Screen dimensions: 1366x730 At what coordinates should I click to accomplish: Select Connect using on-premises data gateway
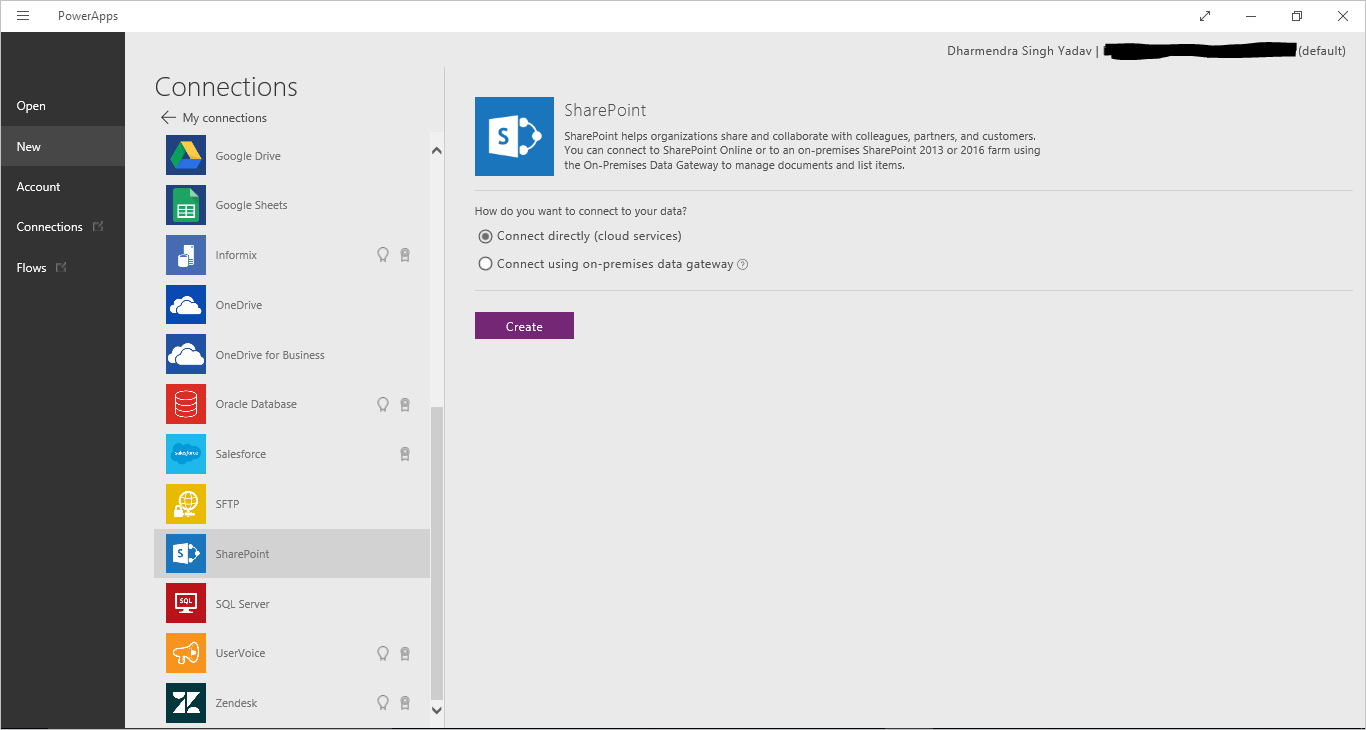(606, 264)
